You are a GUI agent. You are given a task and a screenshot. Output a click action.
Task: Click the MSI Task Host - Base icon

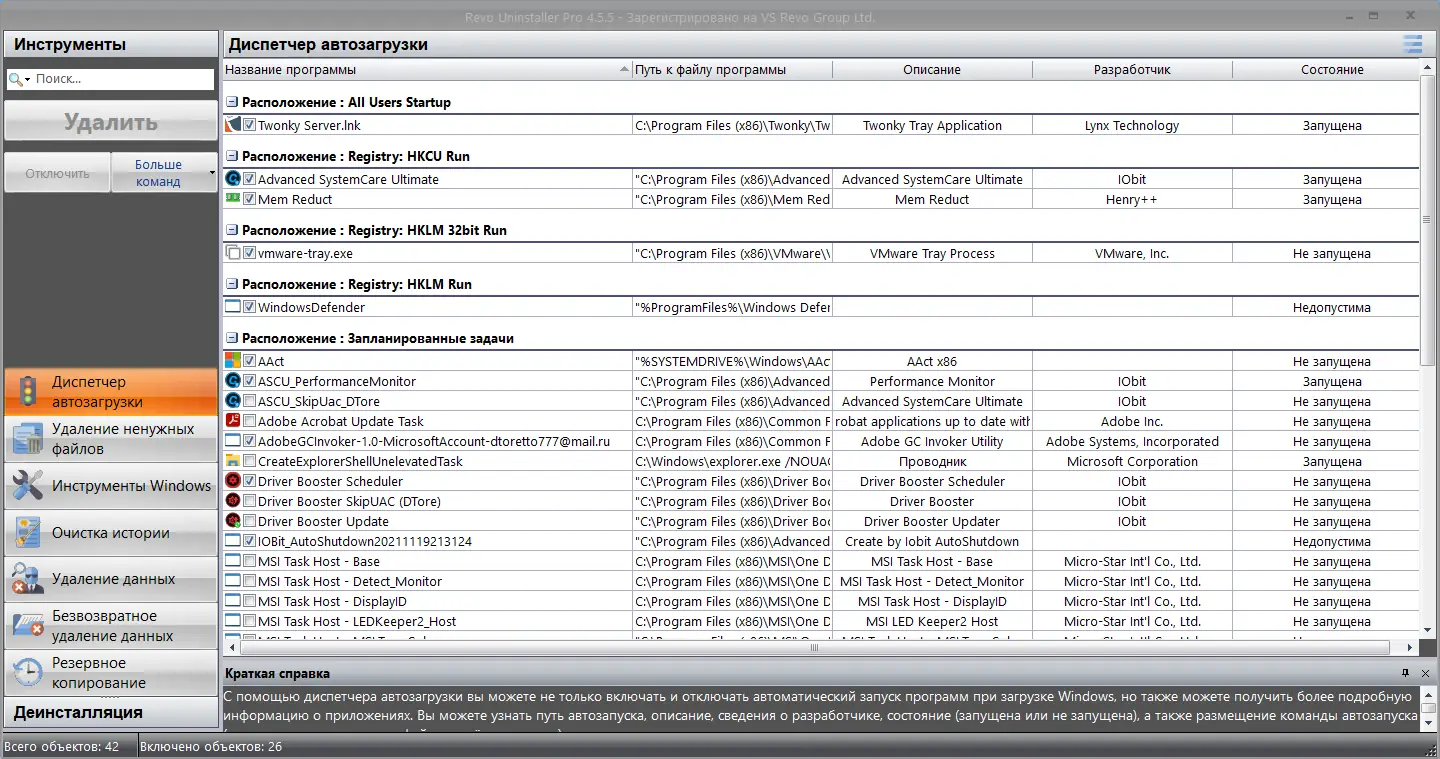tap(233, 561)
